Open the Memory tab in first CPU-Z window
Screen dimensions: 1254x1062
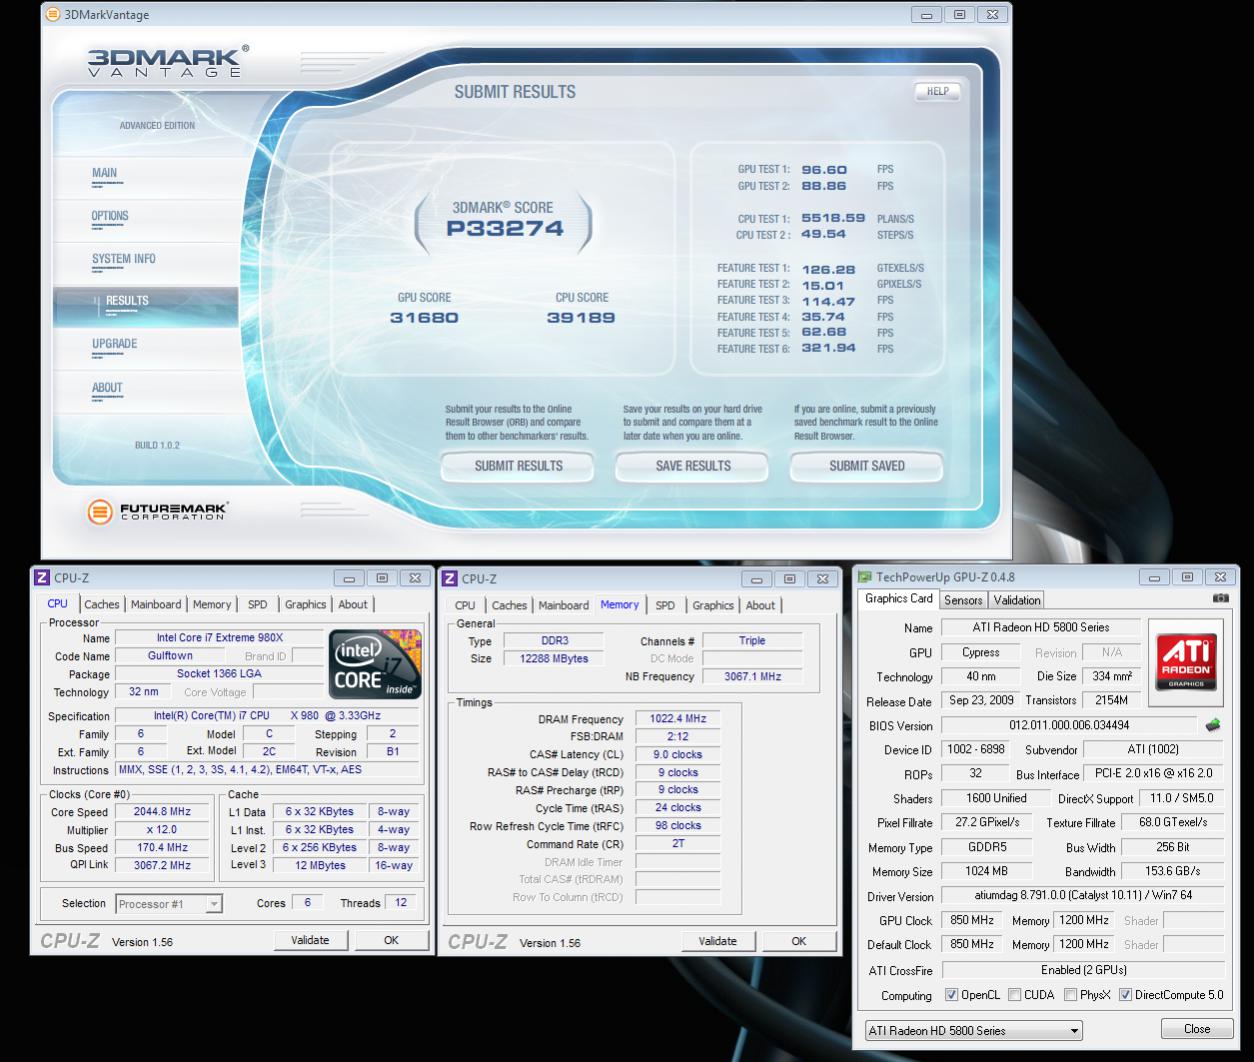click(212, 604)
